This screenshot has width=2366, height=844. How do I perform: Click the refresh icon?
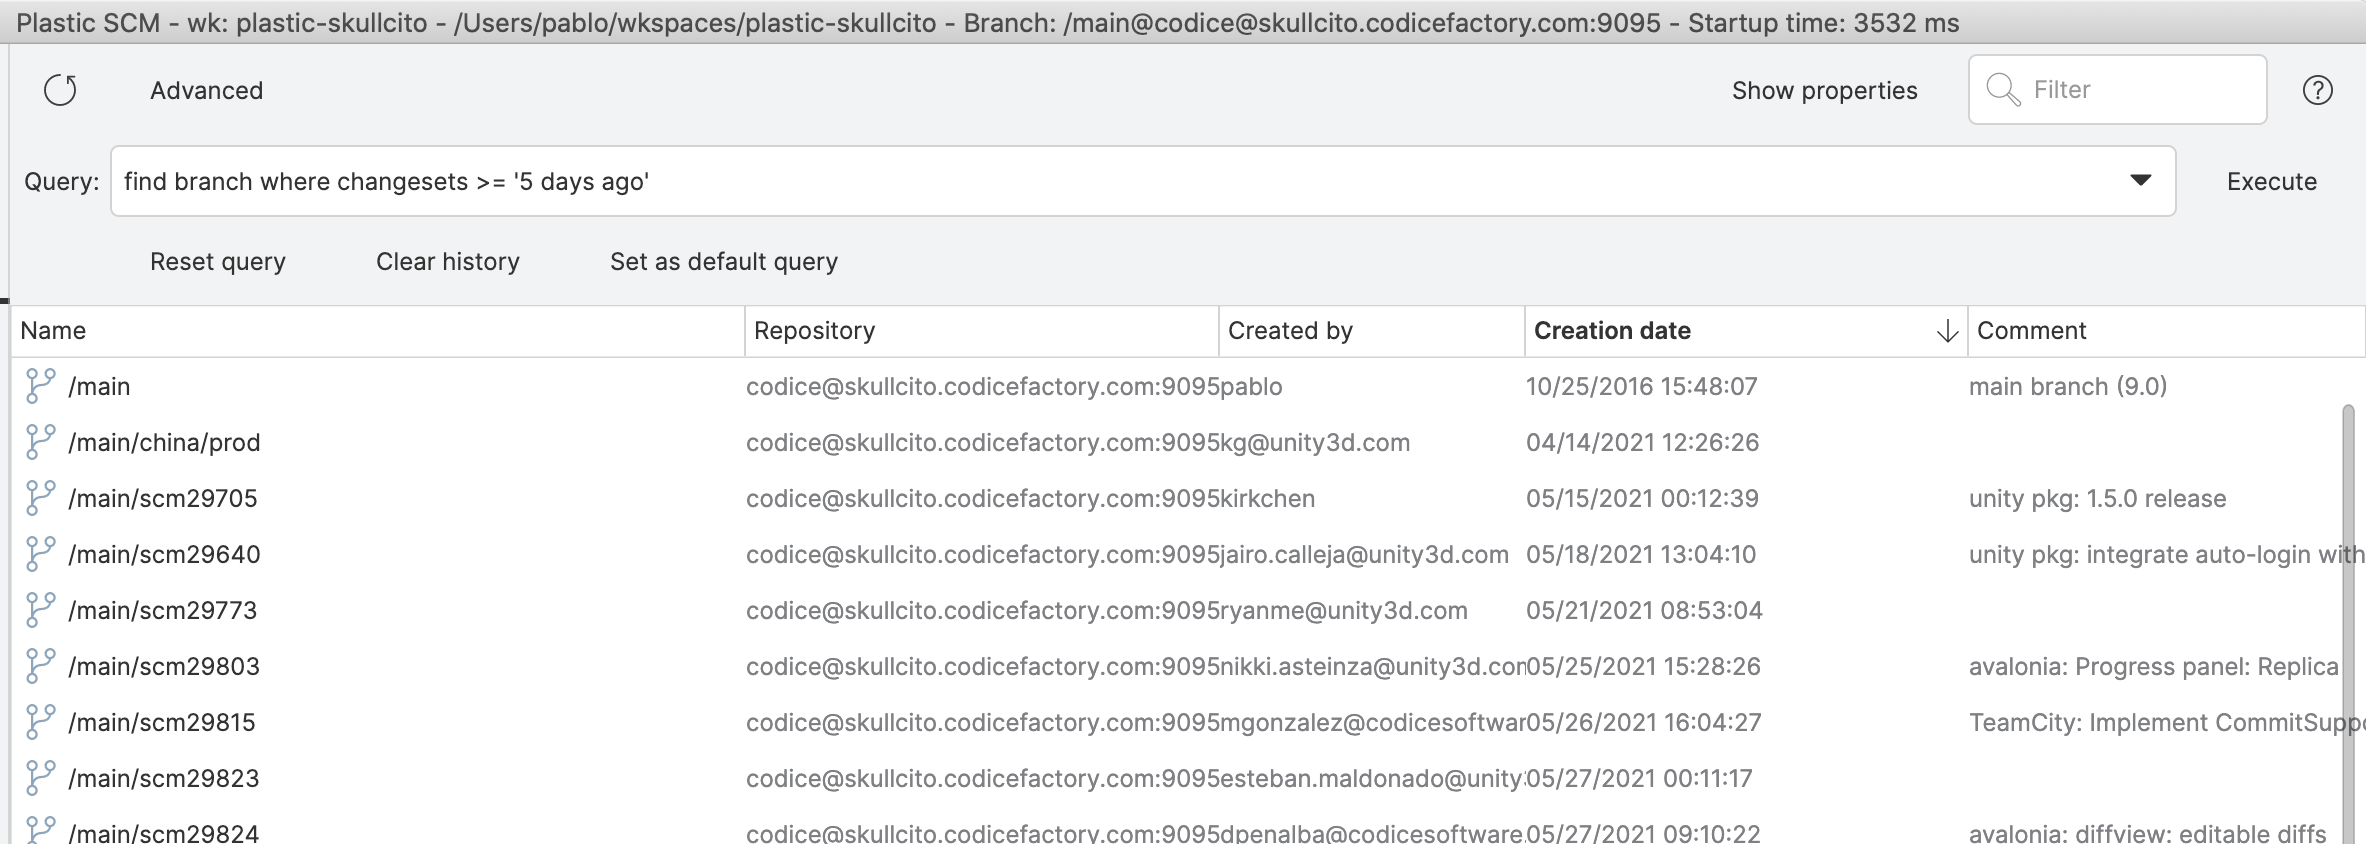pyautogui.click(x=60, y=90)
